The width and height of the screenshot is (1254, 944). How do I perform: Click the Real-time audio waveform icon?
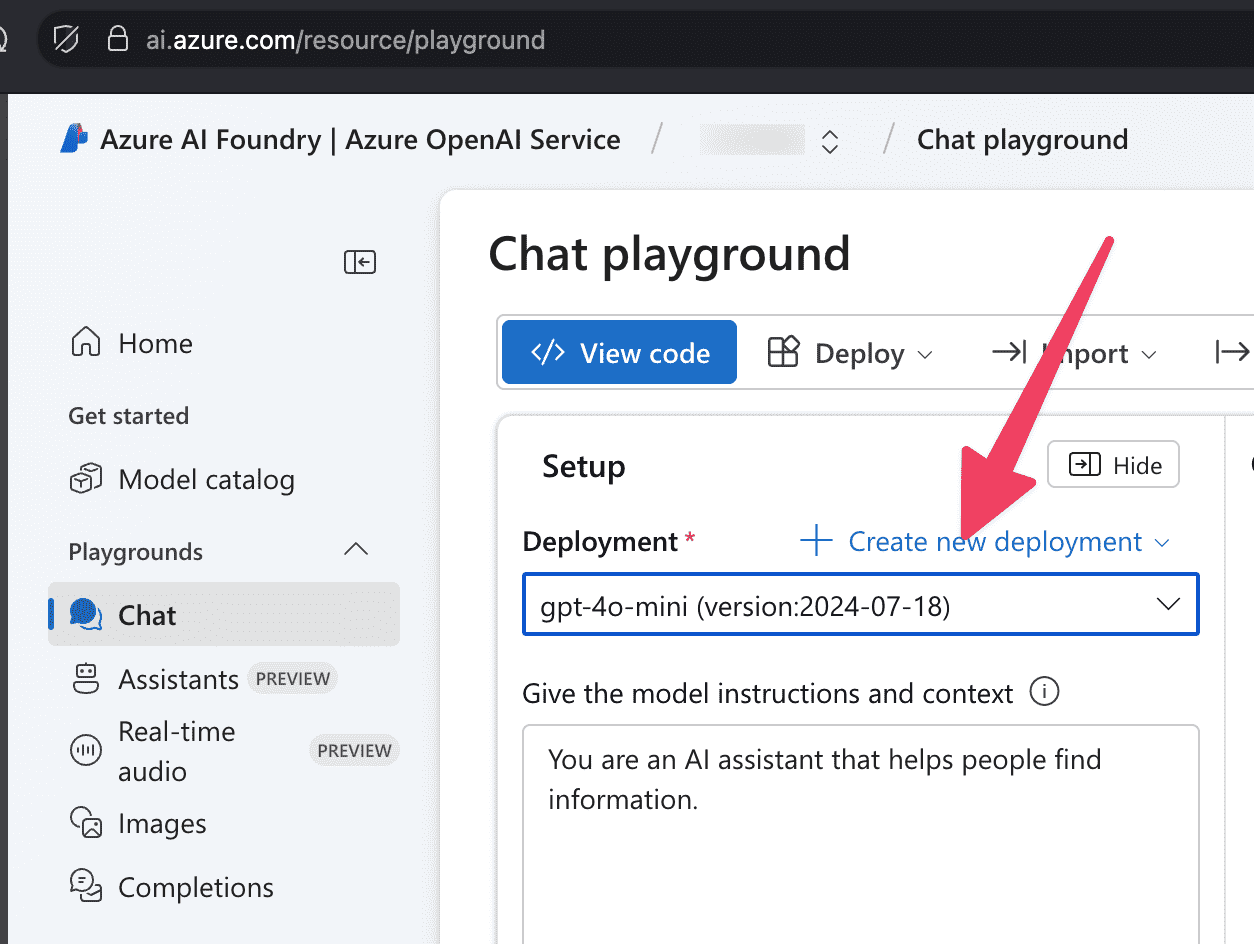point(86,751)
